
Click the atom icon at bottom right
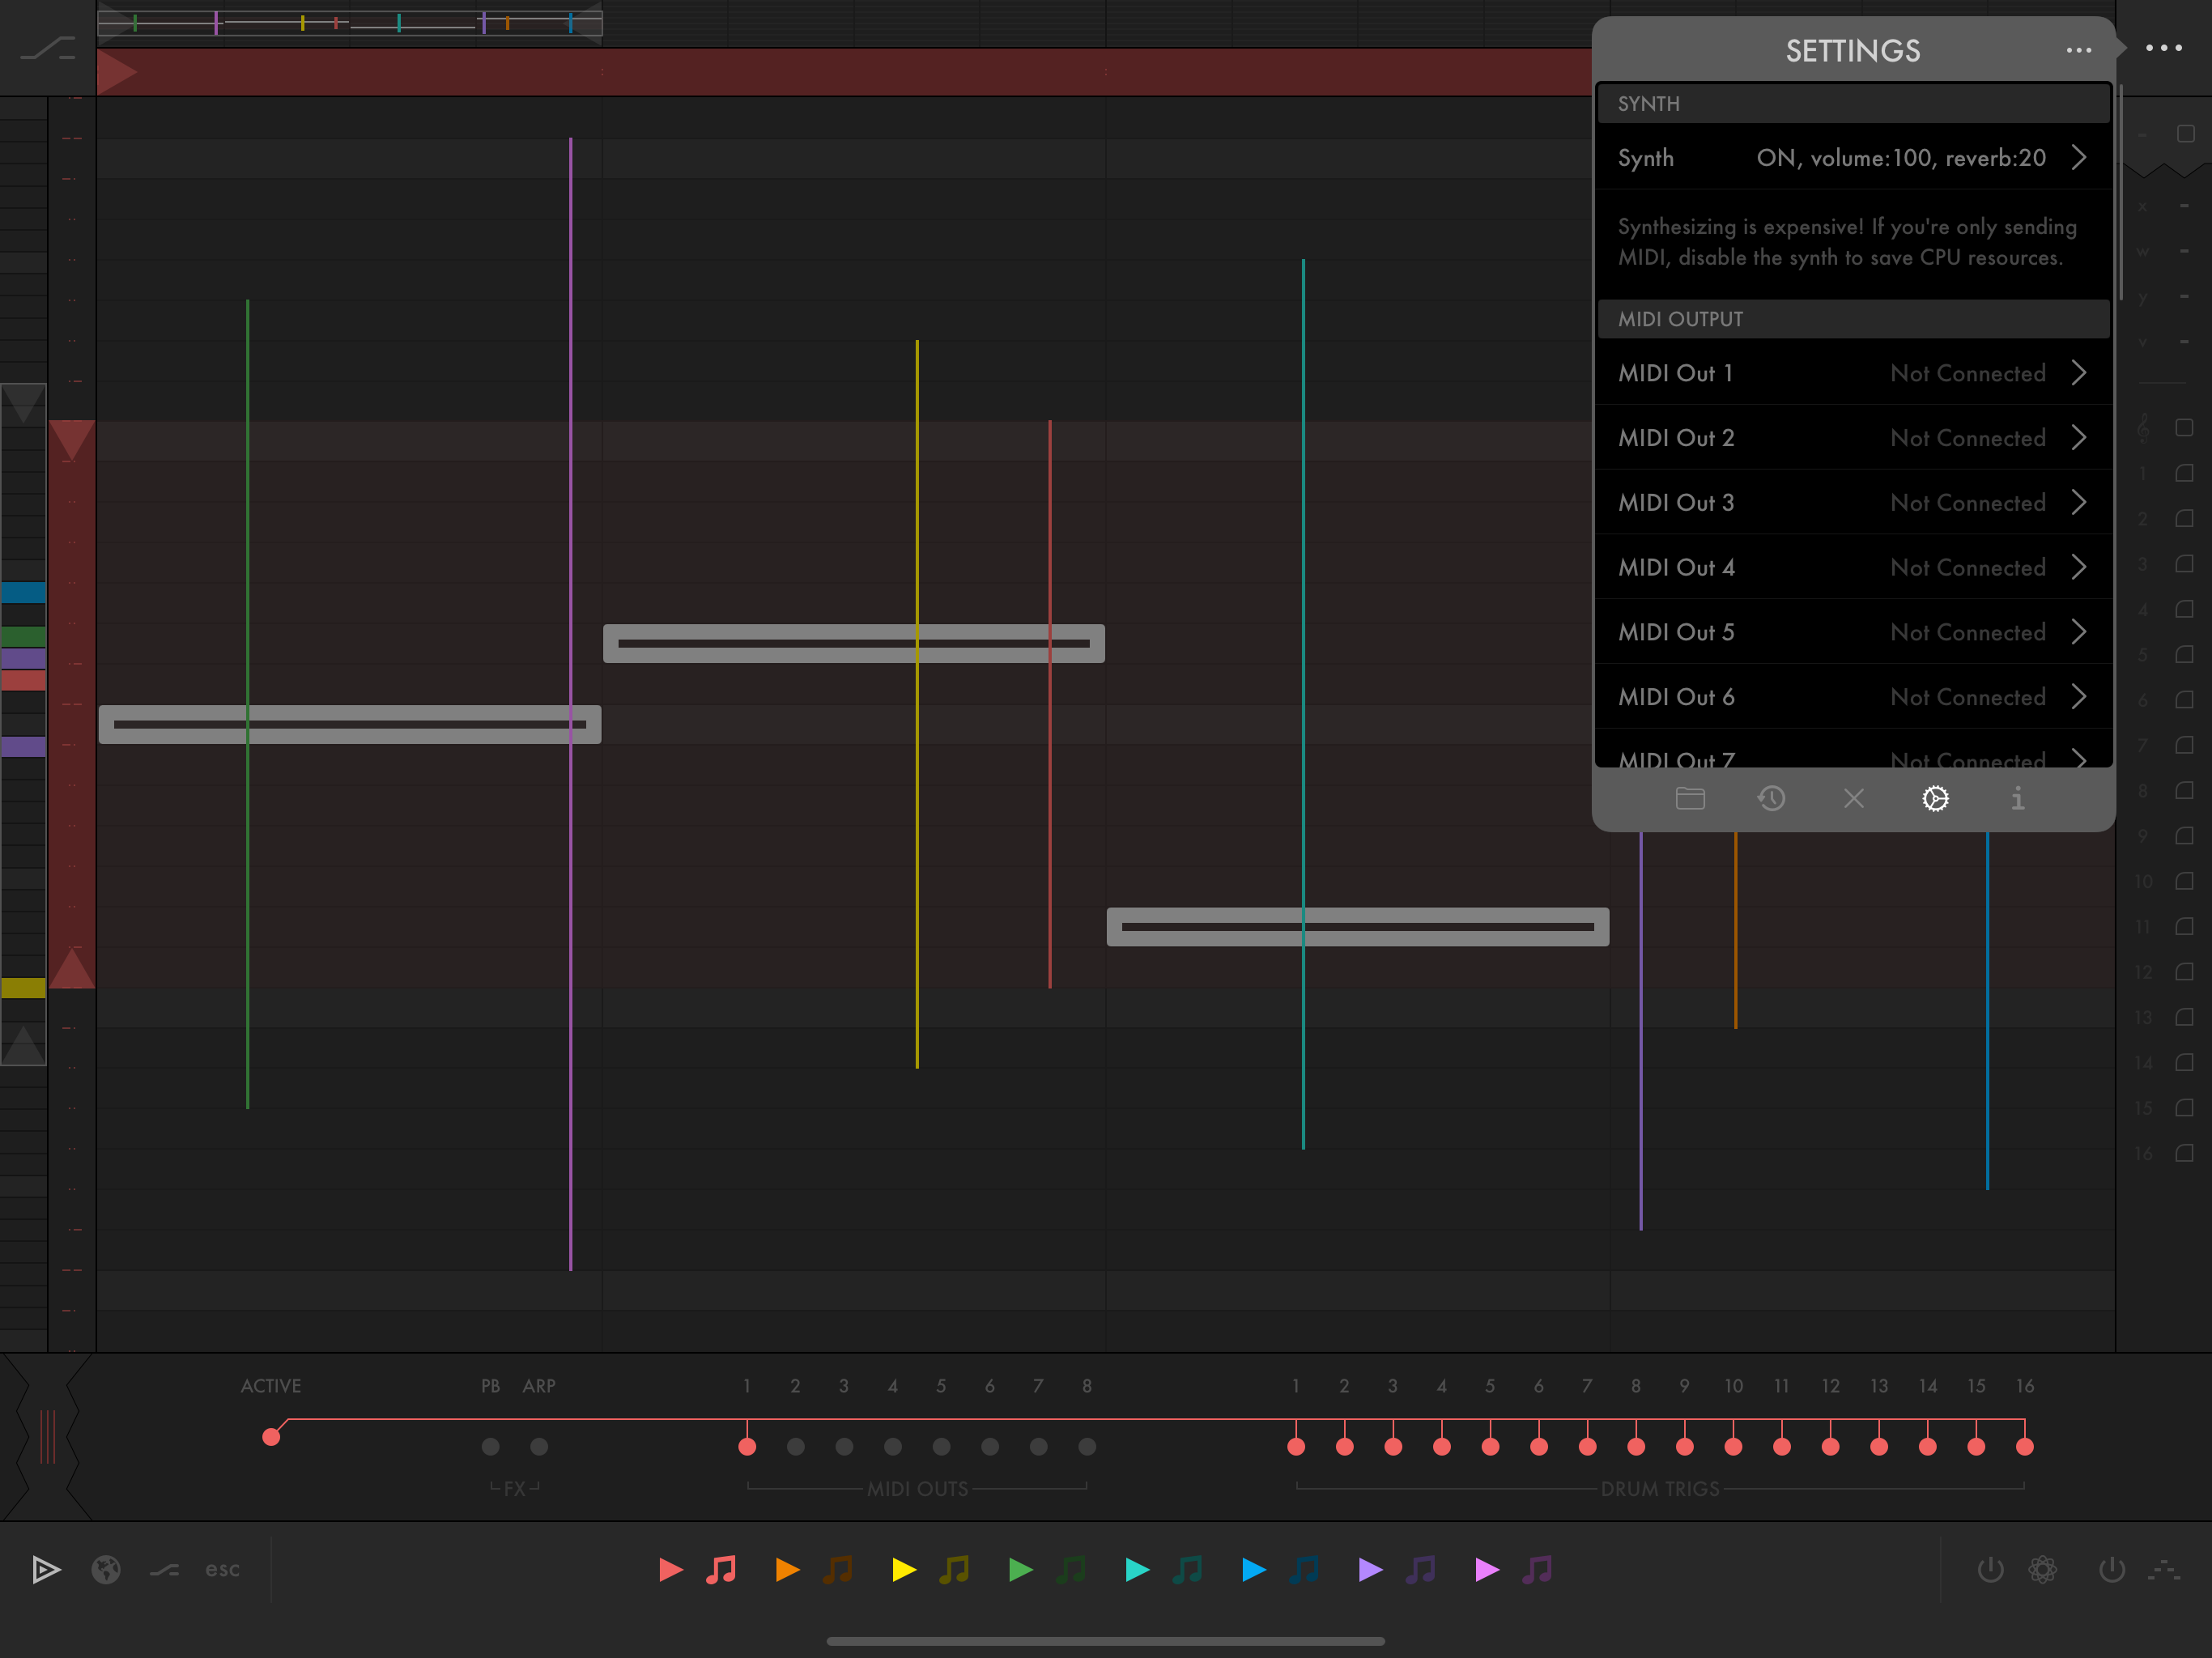[2042, 1569]
